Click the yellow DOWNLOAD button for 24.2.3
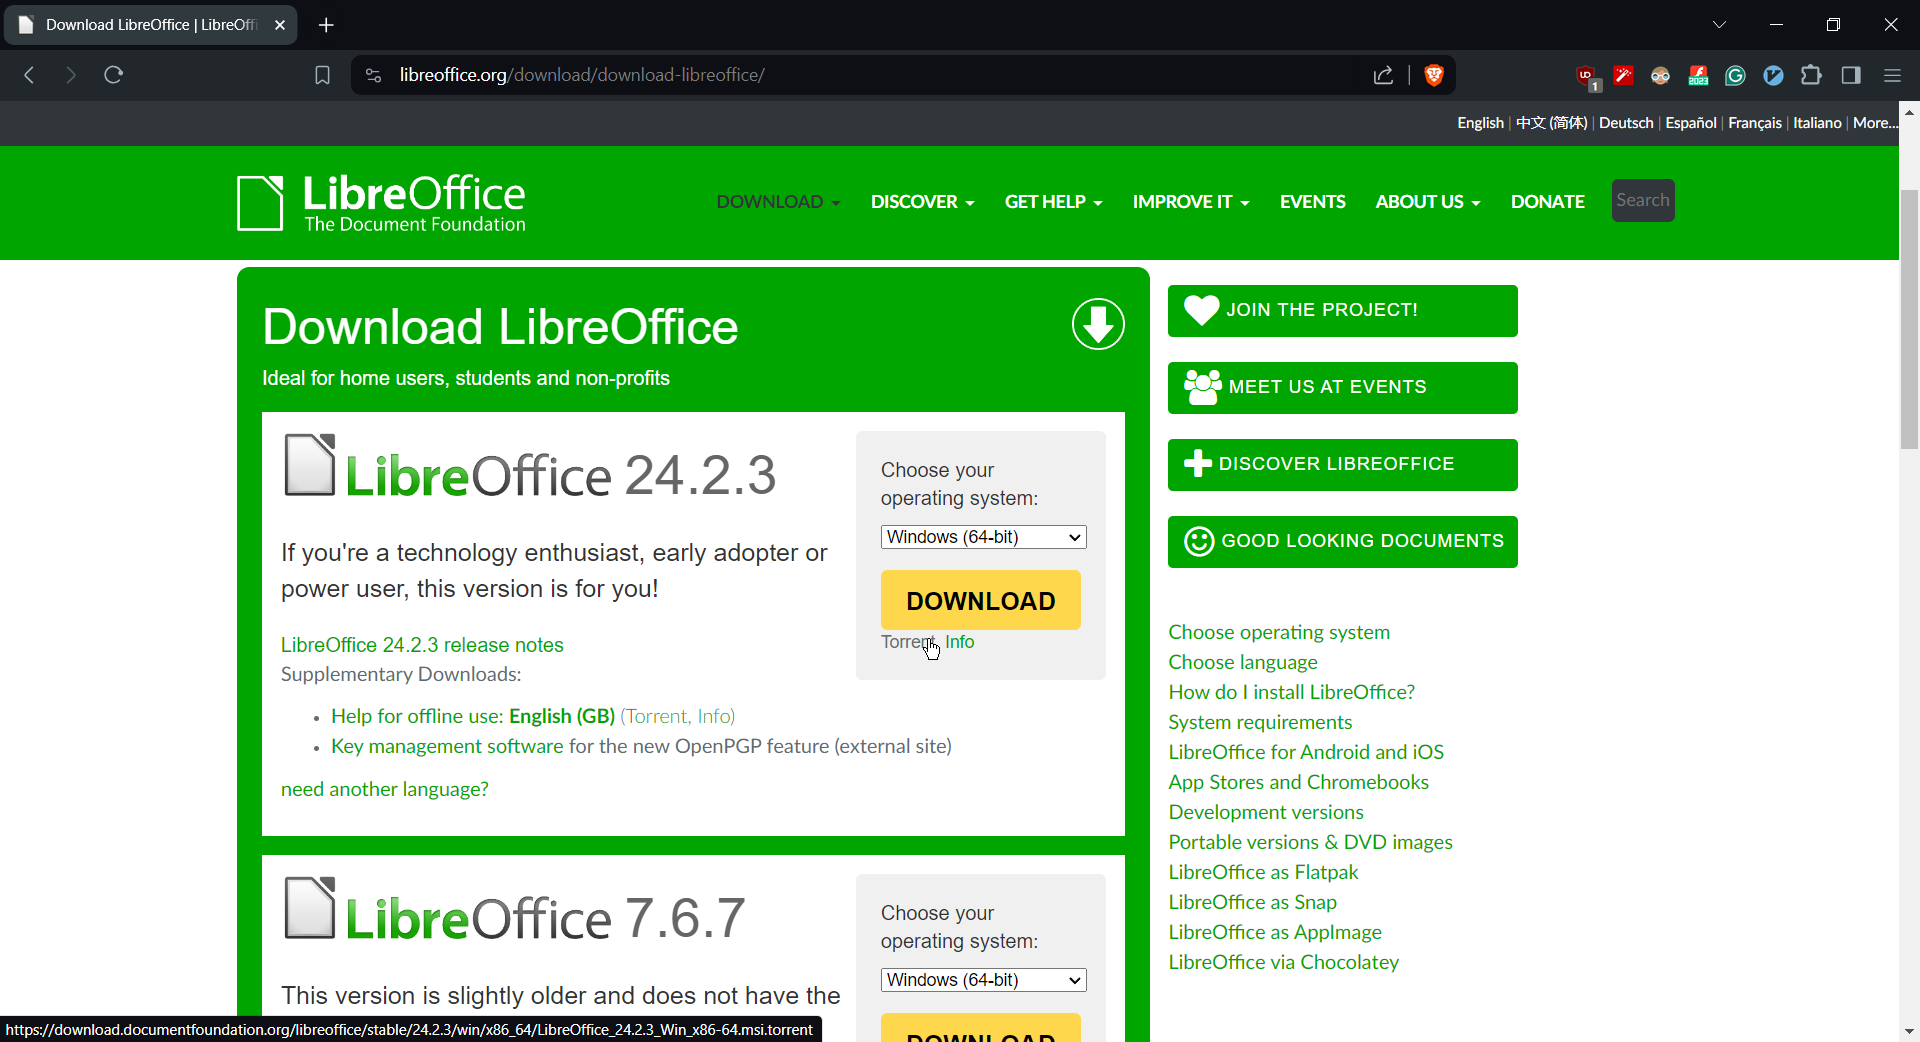 [981, 600]
